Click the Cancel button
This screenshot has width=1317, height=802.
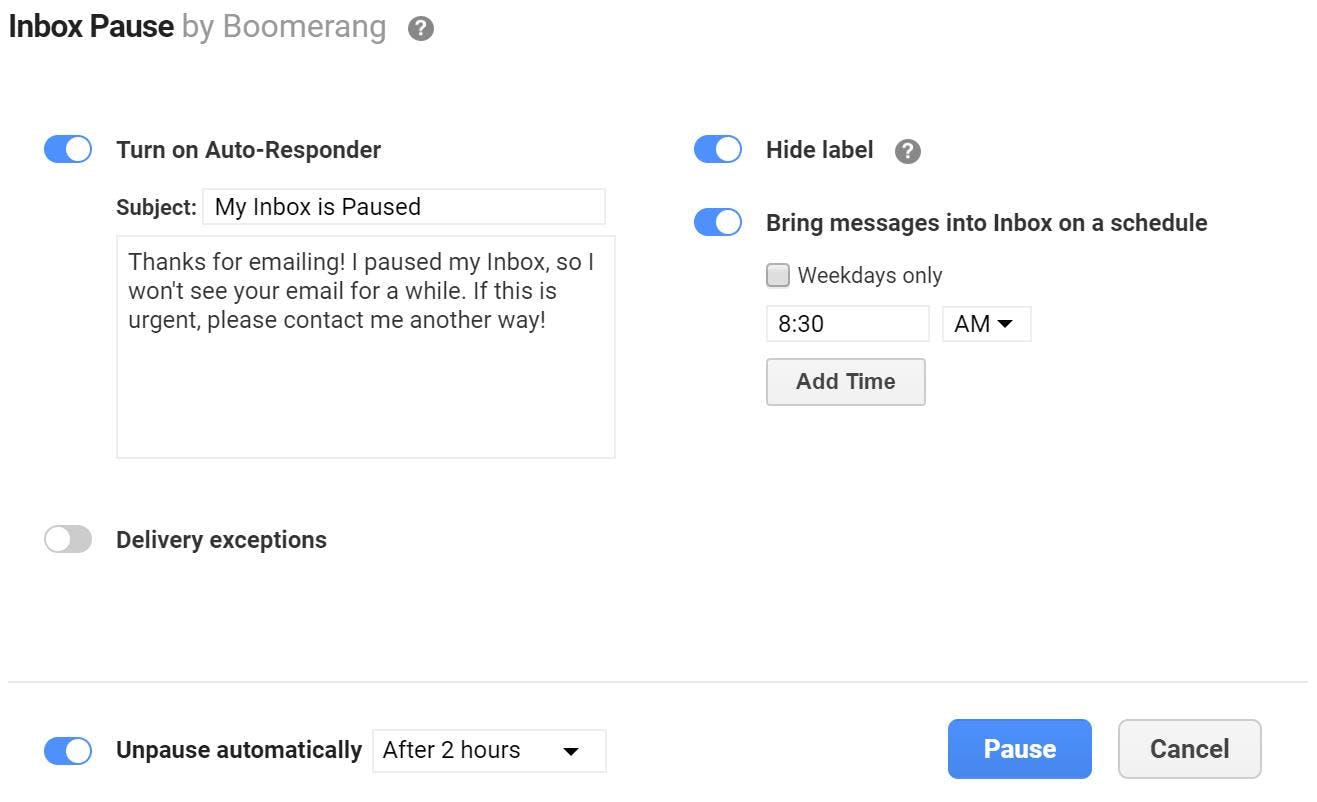click(1189, 749)
